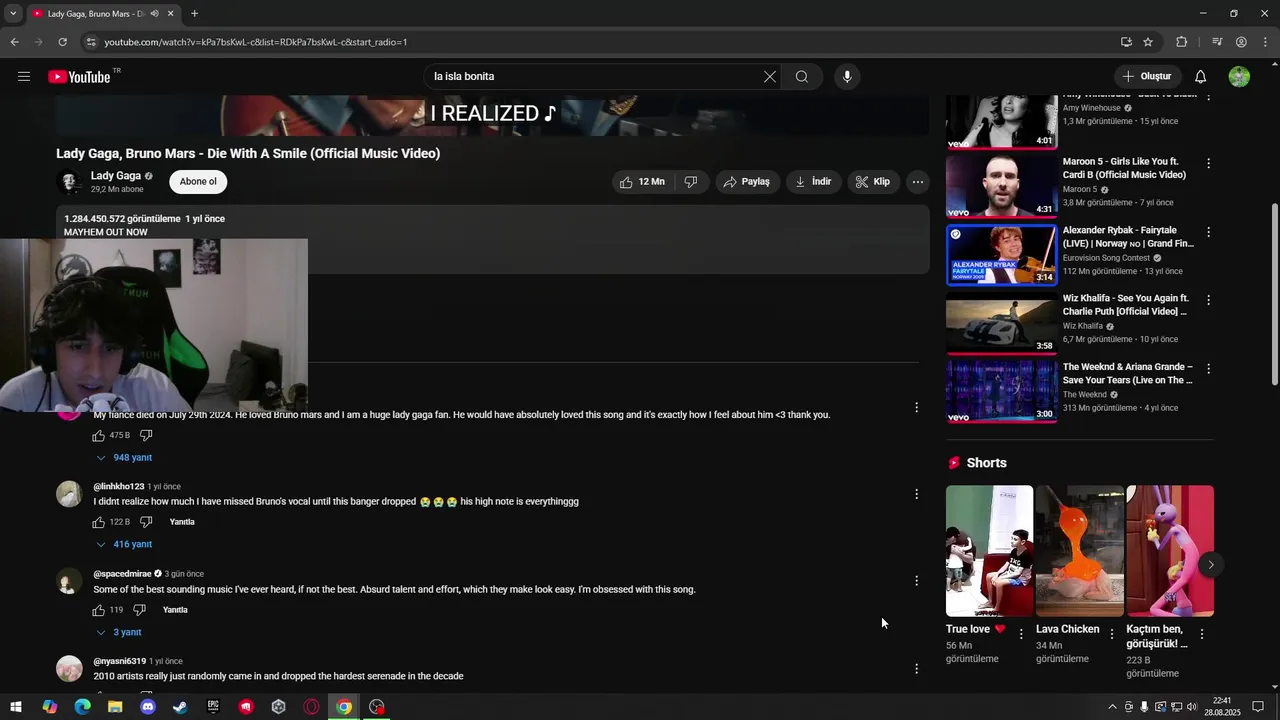1280x720 pixels.
Task: Like the comment with 475 B likes
Action: click(99, 436)
